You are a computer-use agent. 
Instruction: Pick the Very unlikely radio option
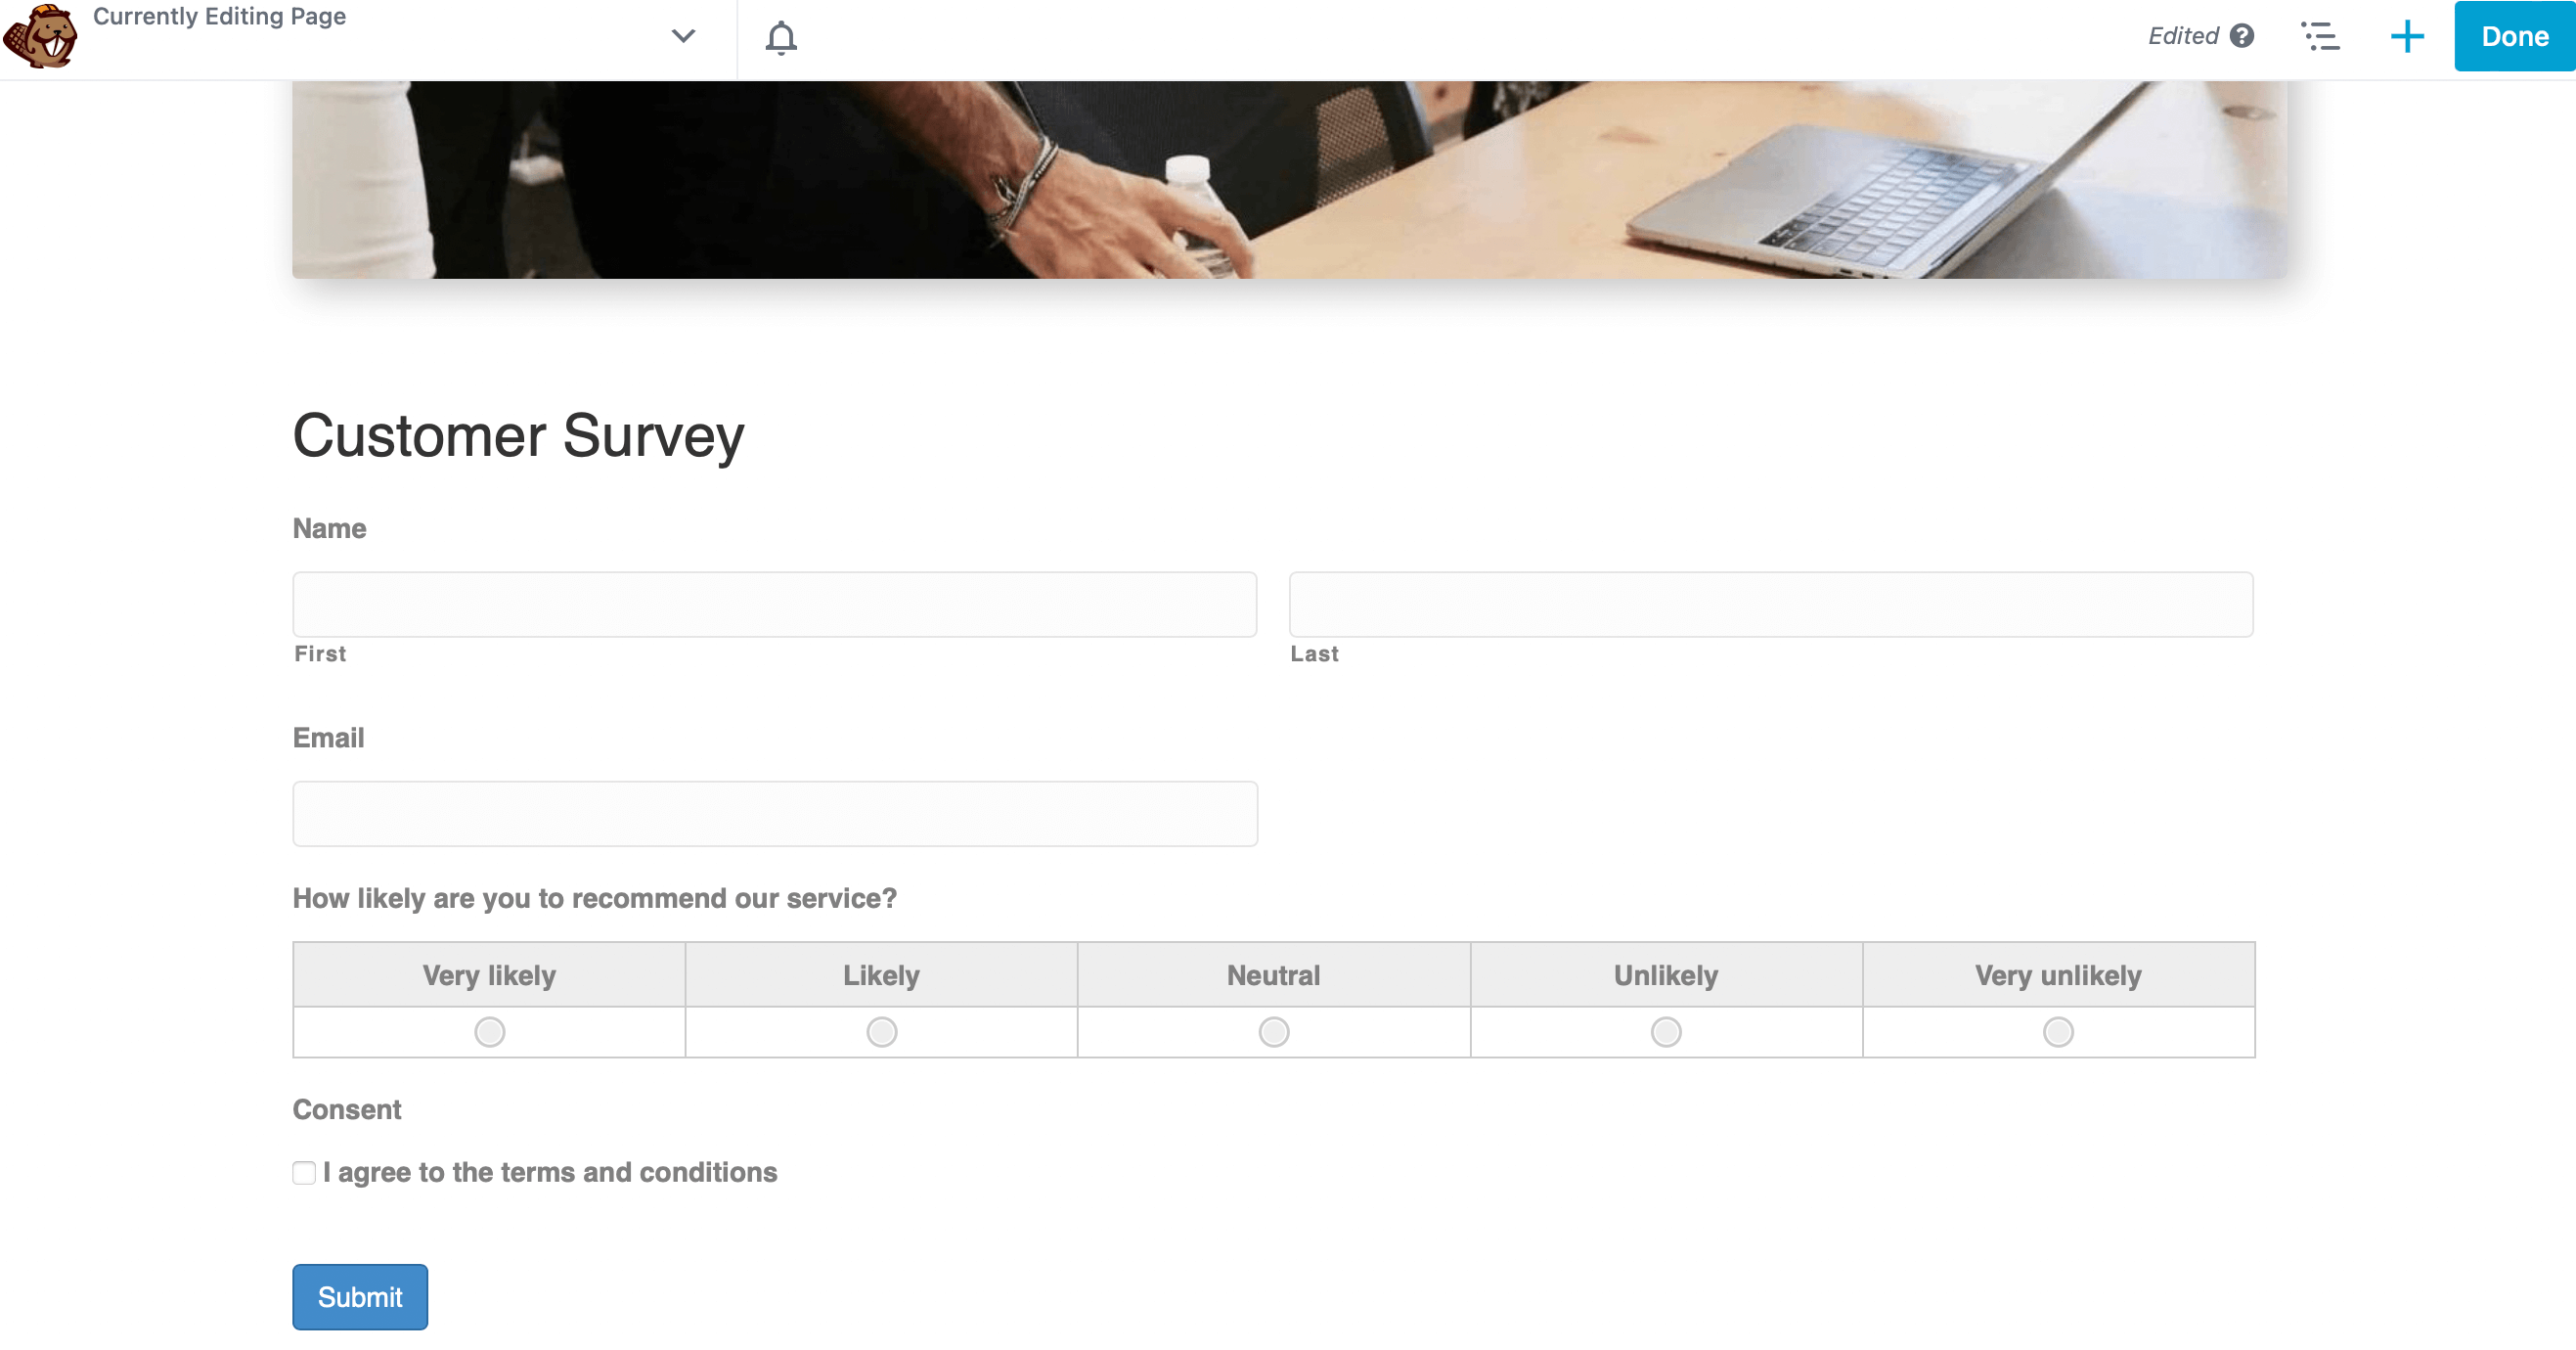[2057, 1031]
